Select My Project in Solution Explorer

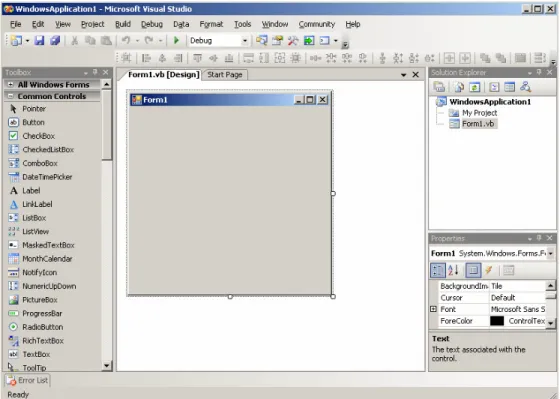coord(479,113)
